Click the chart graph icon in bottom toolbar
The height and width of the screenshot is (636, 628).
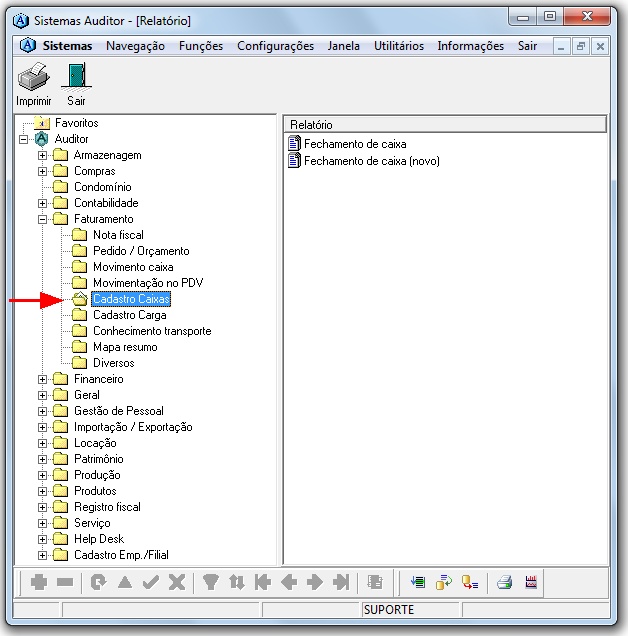coord(531,582)
